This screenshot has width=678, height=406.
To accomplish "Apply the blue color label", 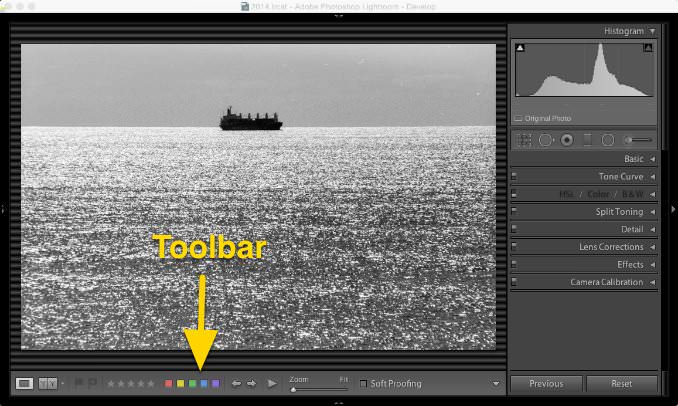I will click(204, 384).
